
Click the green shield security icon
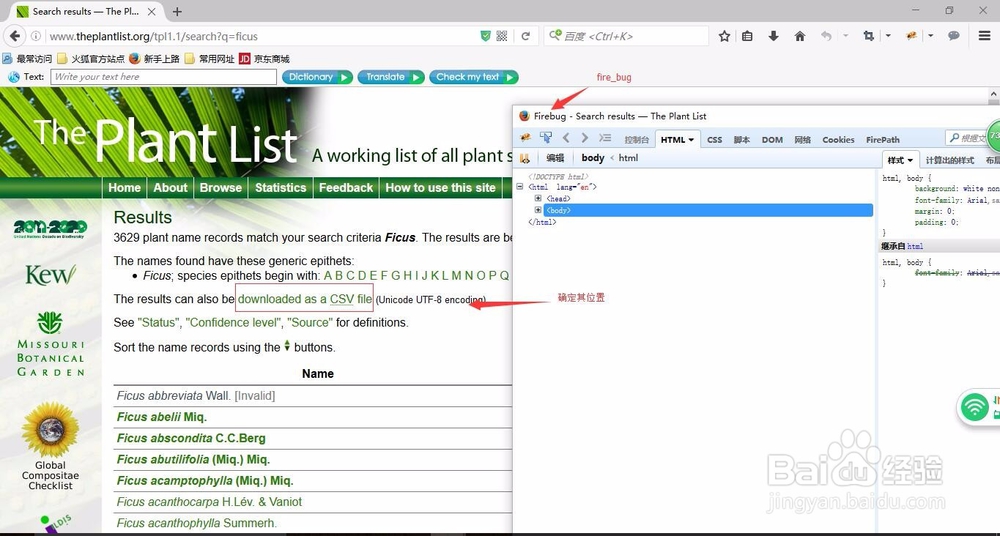(x=486, y=36)
